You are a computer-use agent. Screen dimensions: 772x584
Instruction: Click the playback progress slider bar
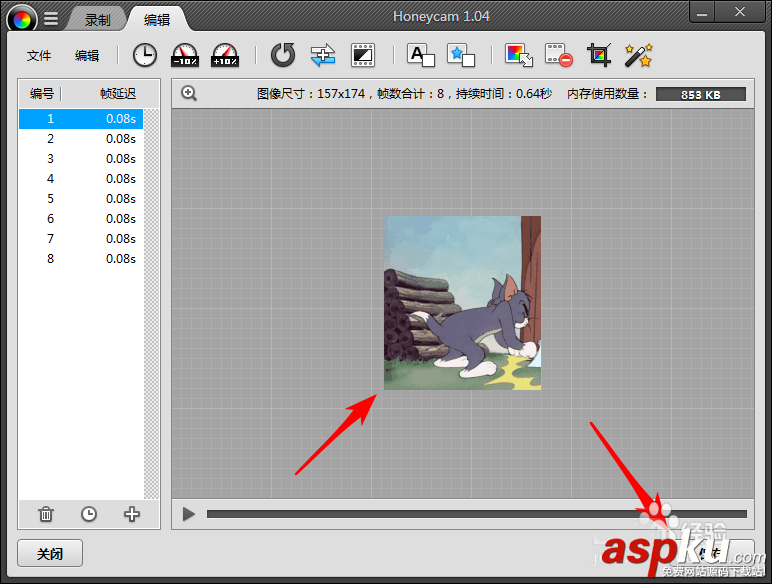point(477,514)
